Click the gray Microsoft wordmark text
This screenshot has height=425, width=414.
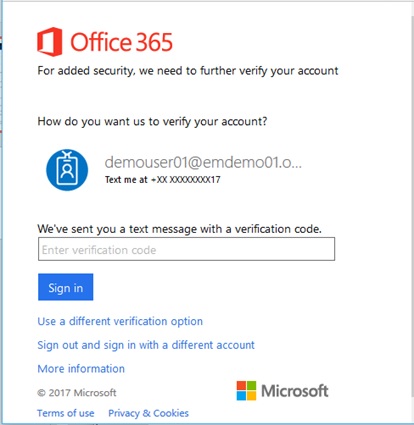coord(295,391)
